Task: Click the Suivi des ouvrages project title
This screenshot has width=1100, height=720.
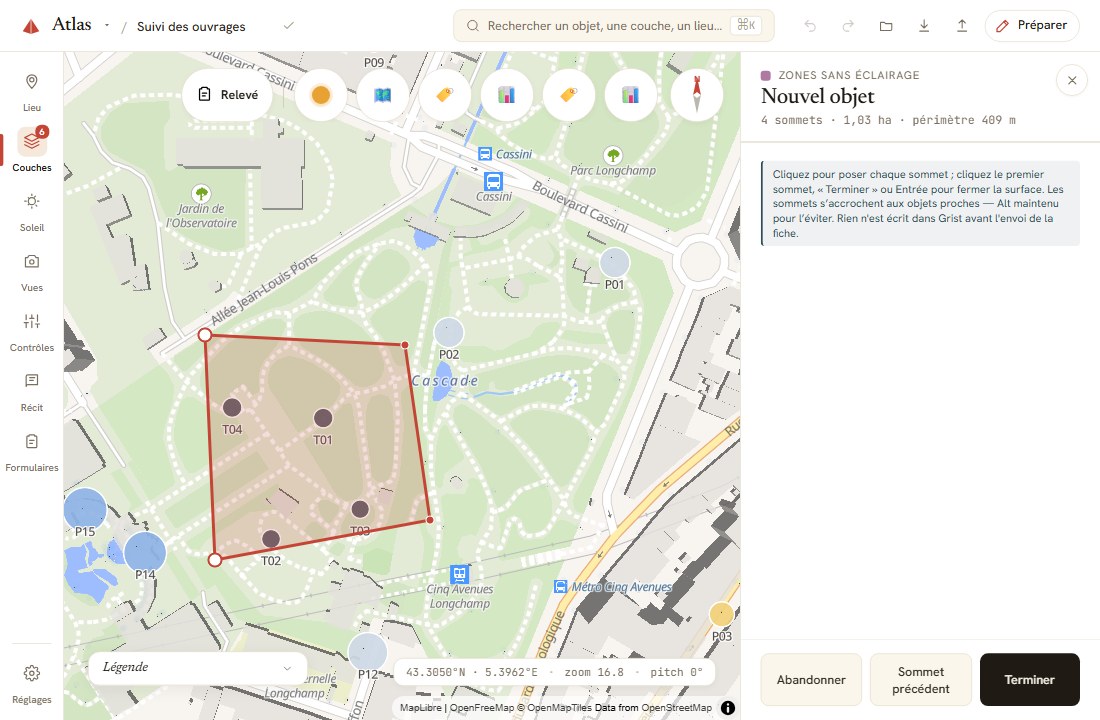Action: click(x=191, y=27)
